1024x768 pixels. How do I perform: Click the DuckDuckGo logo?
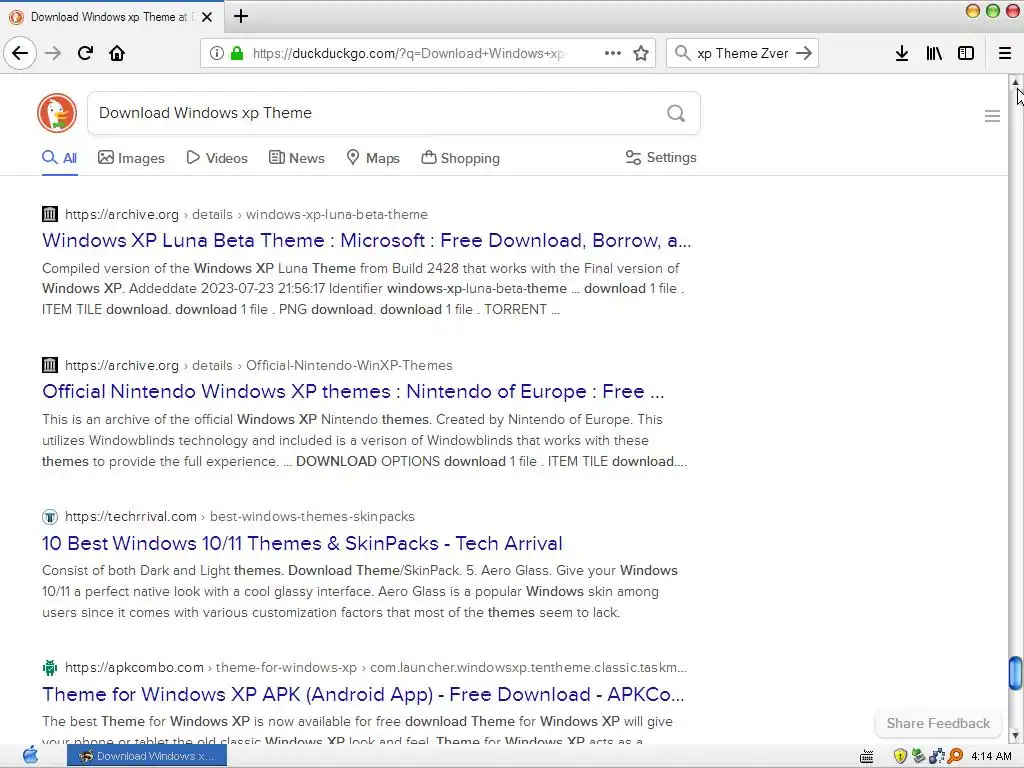pos(57,113)
